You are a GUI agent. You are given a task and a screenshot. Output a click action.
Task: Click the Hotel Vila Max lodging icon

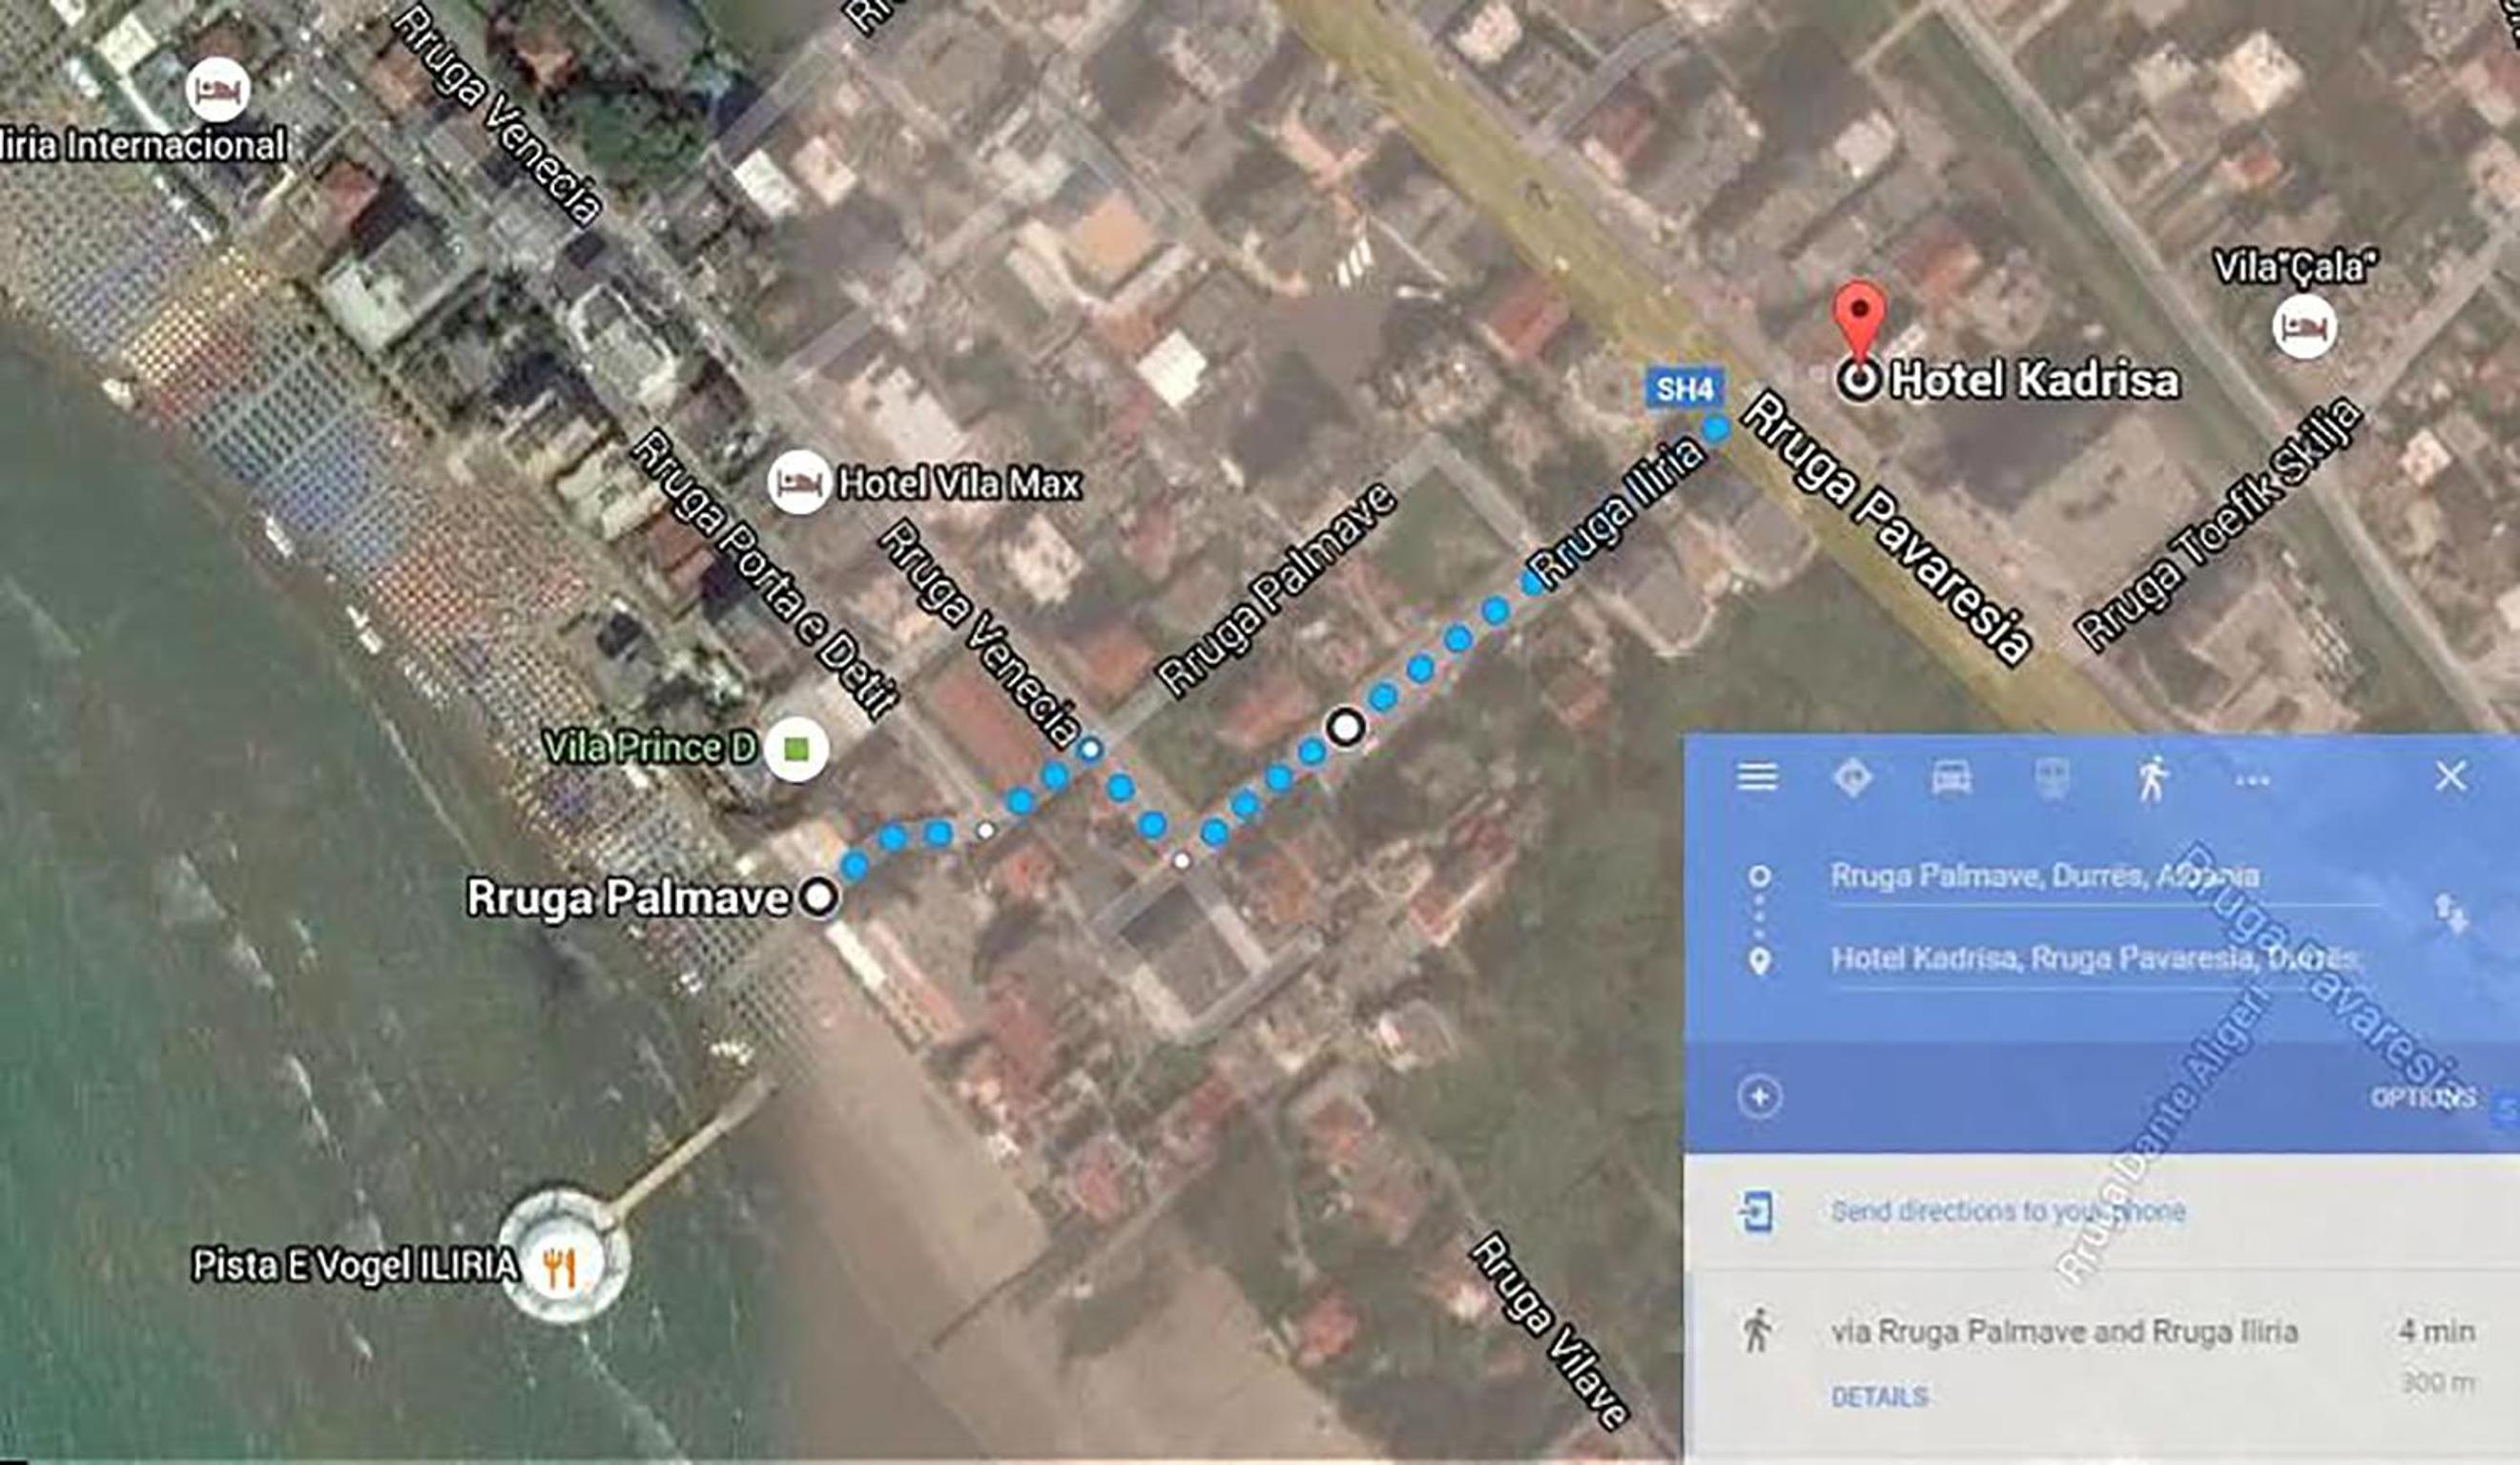[798, 483]
